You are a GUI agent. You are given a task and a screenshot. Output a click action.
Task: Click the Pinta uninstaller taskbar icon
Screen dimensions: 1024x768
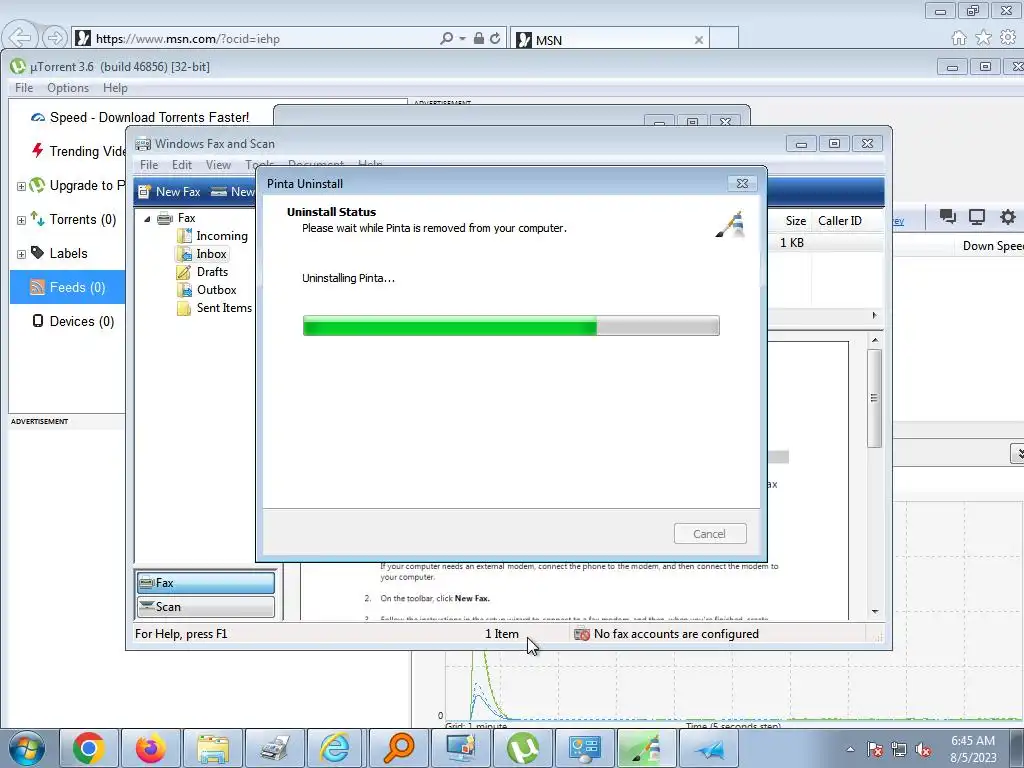pos(646,748)
